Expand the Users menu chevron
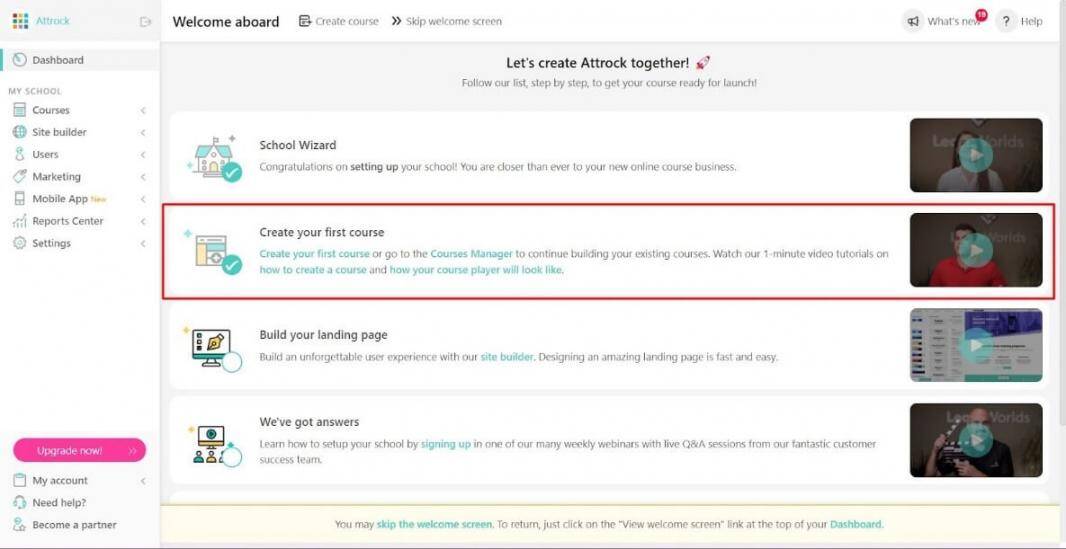This screenshot has height=549, width=1066. pyautogui.click(x=143, y=155)
